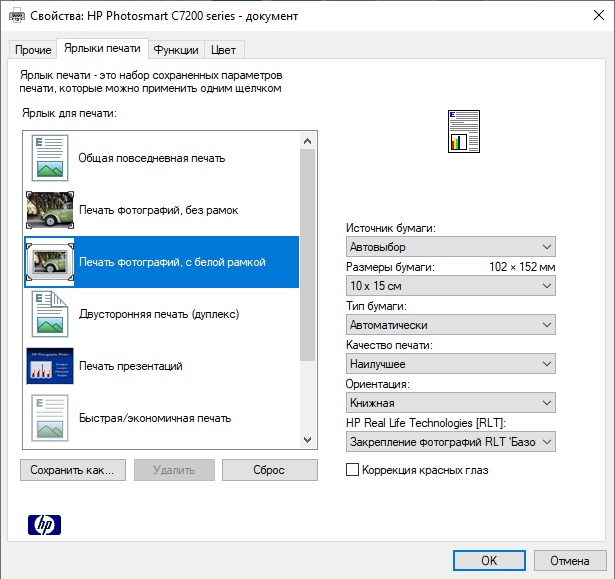Click the shortcut list scrollbar thumb
615x579 pixels.
[308, 255]
